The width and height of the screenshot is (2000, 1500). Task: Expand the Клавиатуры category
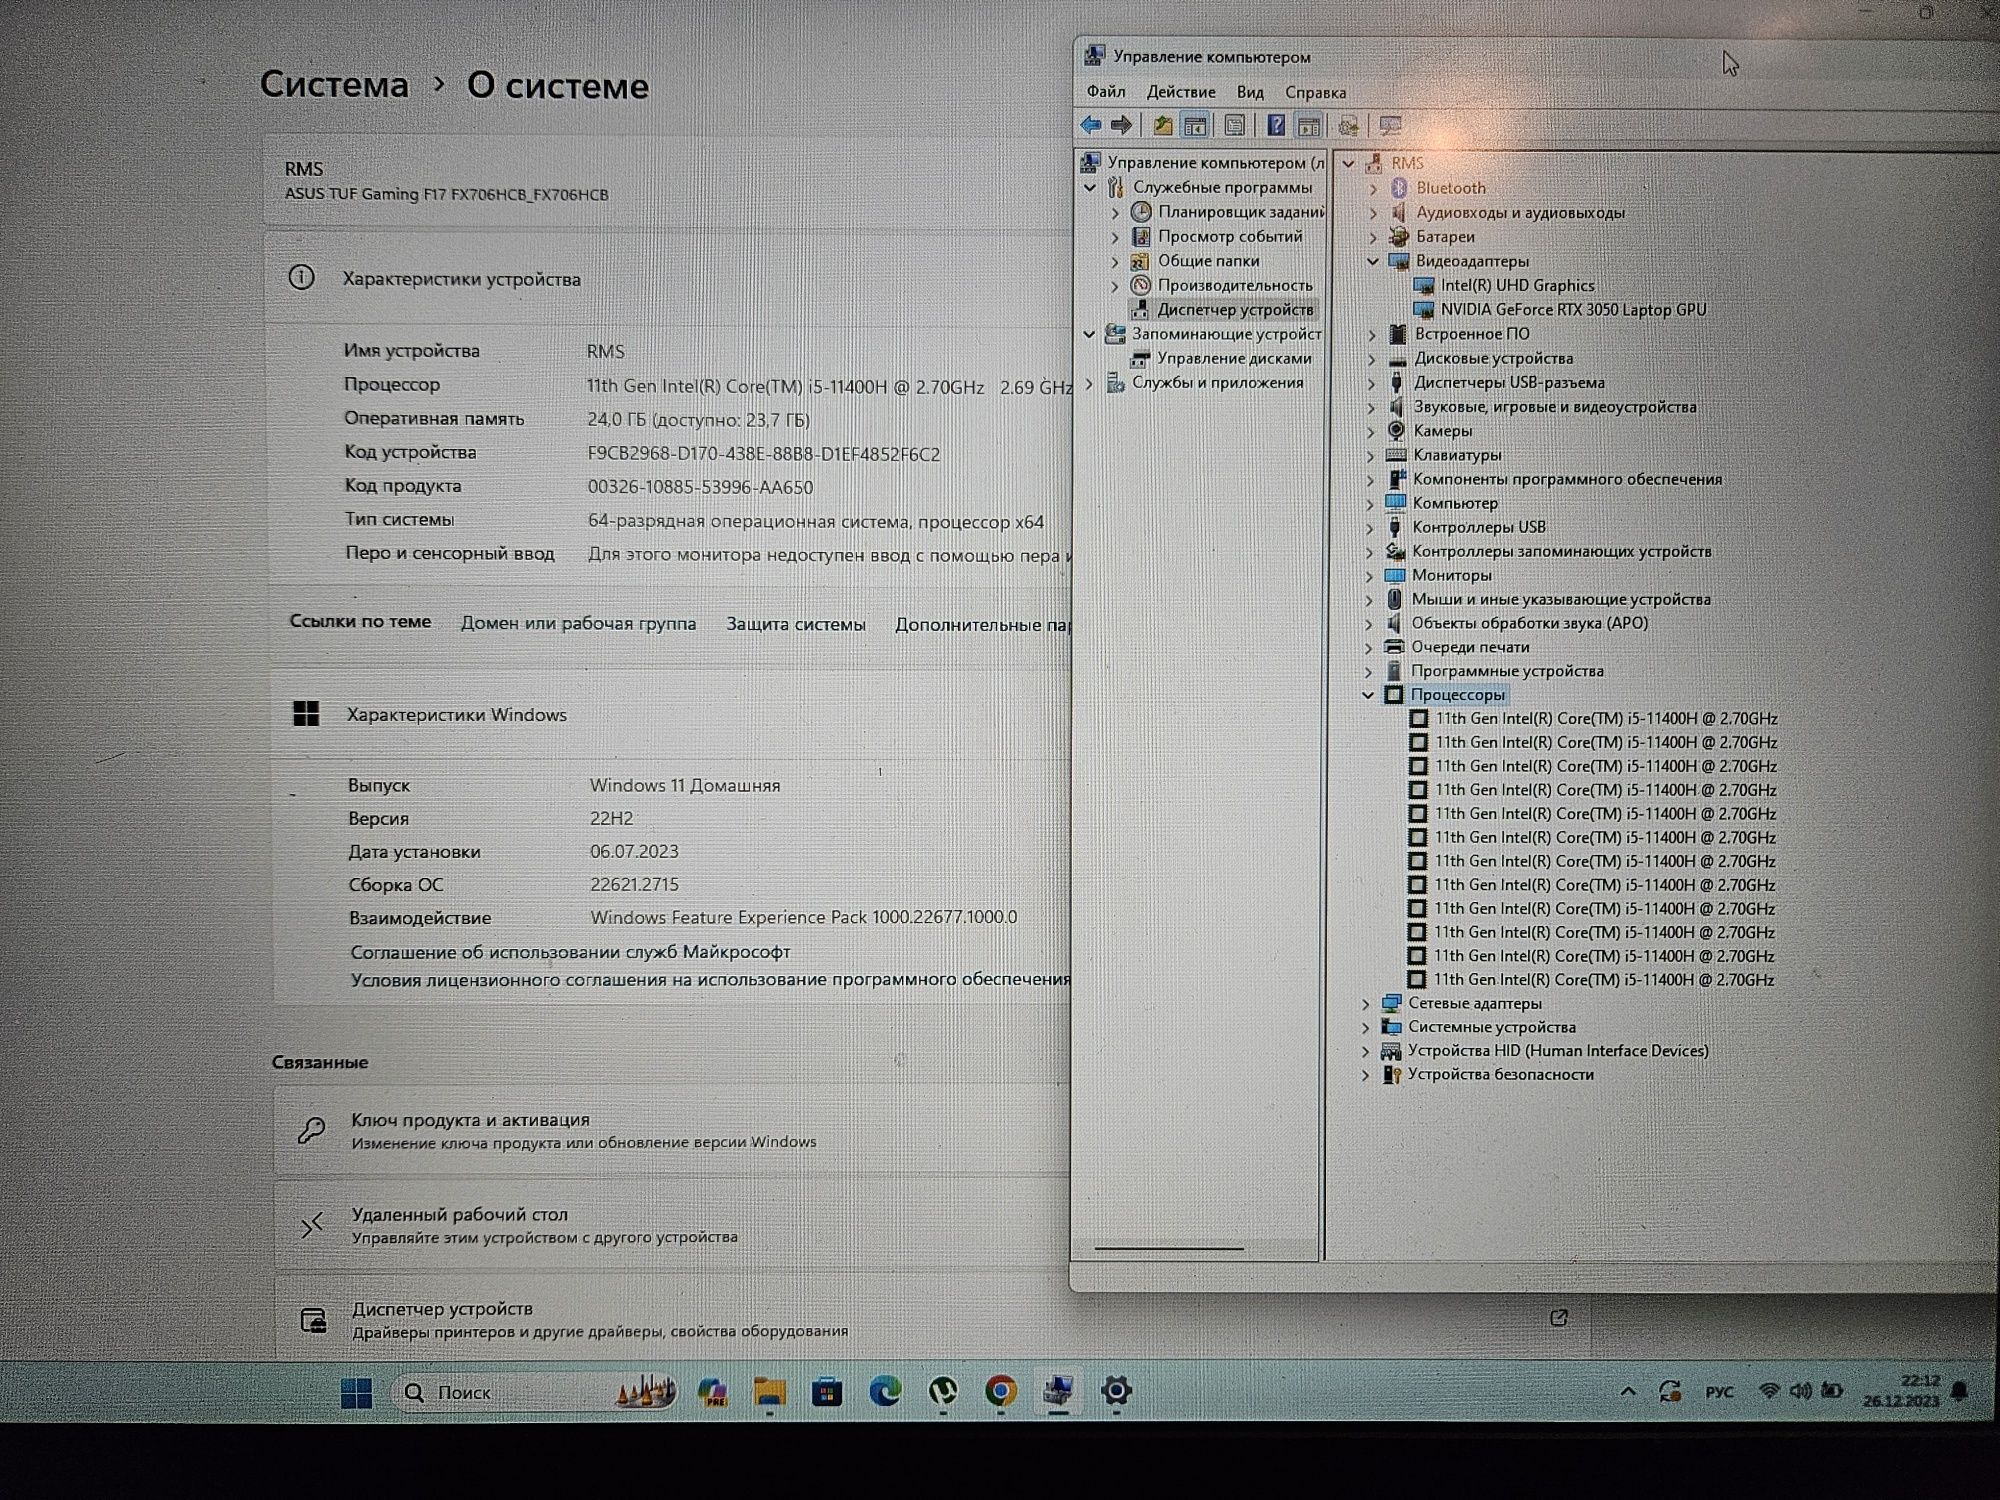tap(1371, 455)
